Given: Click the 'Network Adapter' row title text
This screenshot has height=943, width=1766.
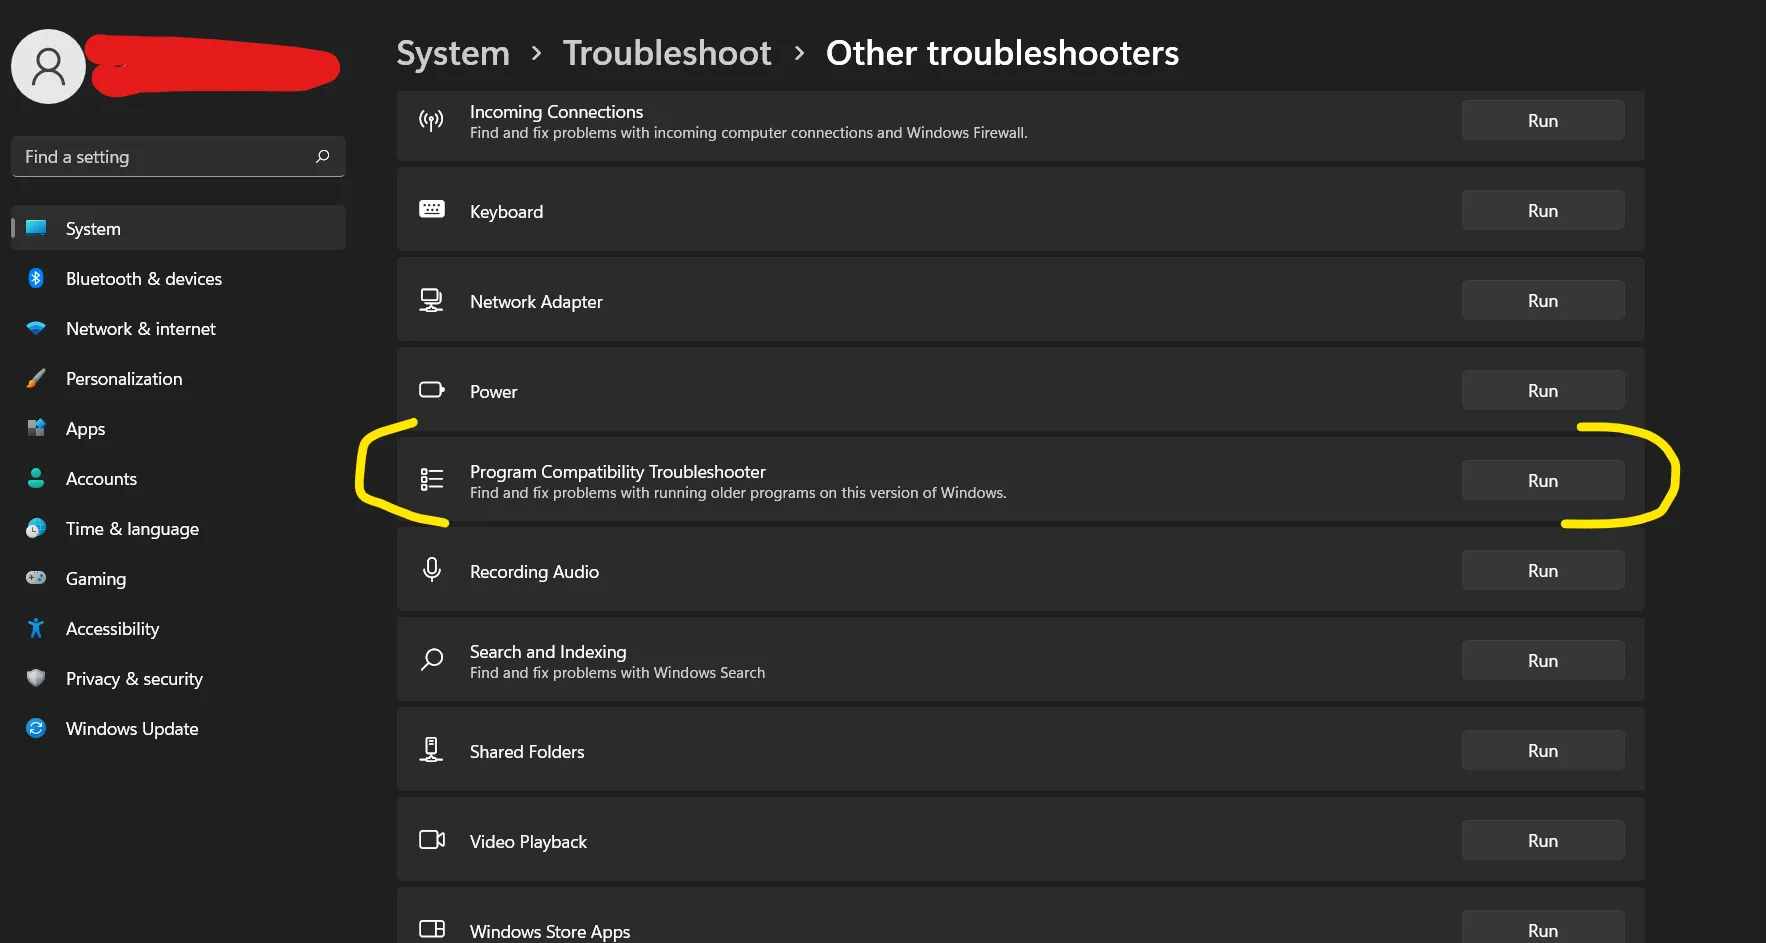Looking at the screenshot, I should pos(536,302).
